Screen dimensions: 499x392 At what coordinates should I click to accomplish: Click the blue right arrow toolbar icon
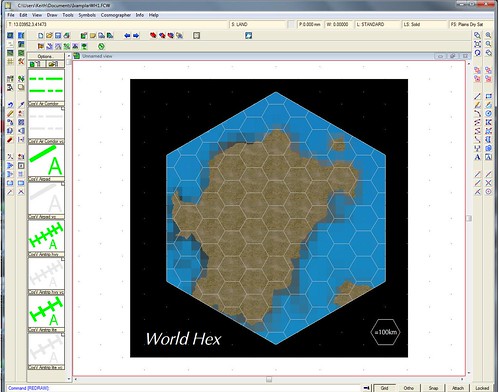[x=136, y=35]
